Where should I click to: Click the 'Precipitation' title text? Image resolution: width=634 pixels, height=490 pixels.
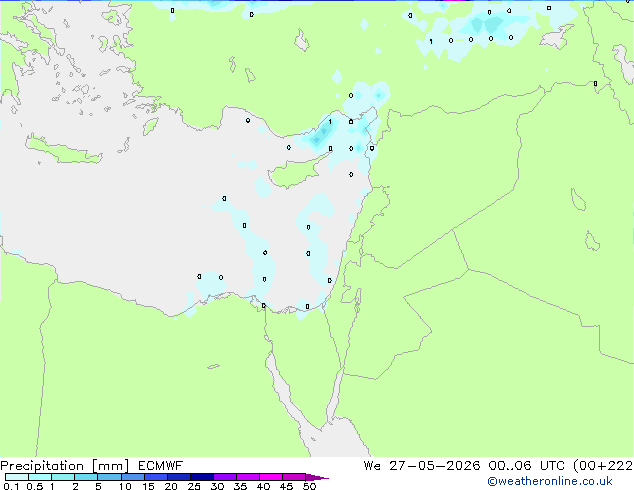(x=42, y=466)
